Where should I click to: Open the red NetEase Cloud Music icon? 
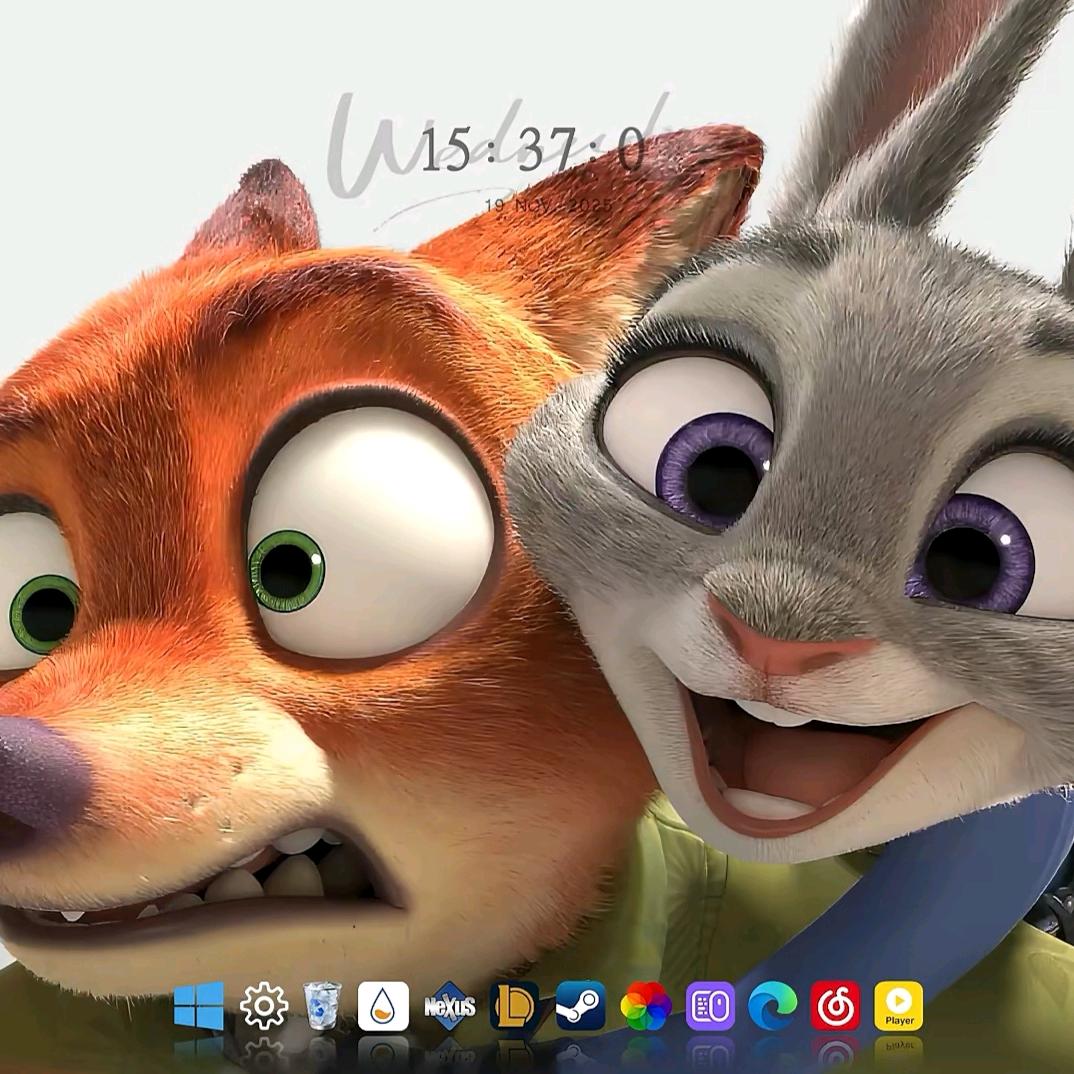(836, 1006)
